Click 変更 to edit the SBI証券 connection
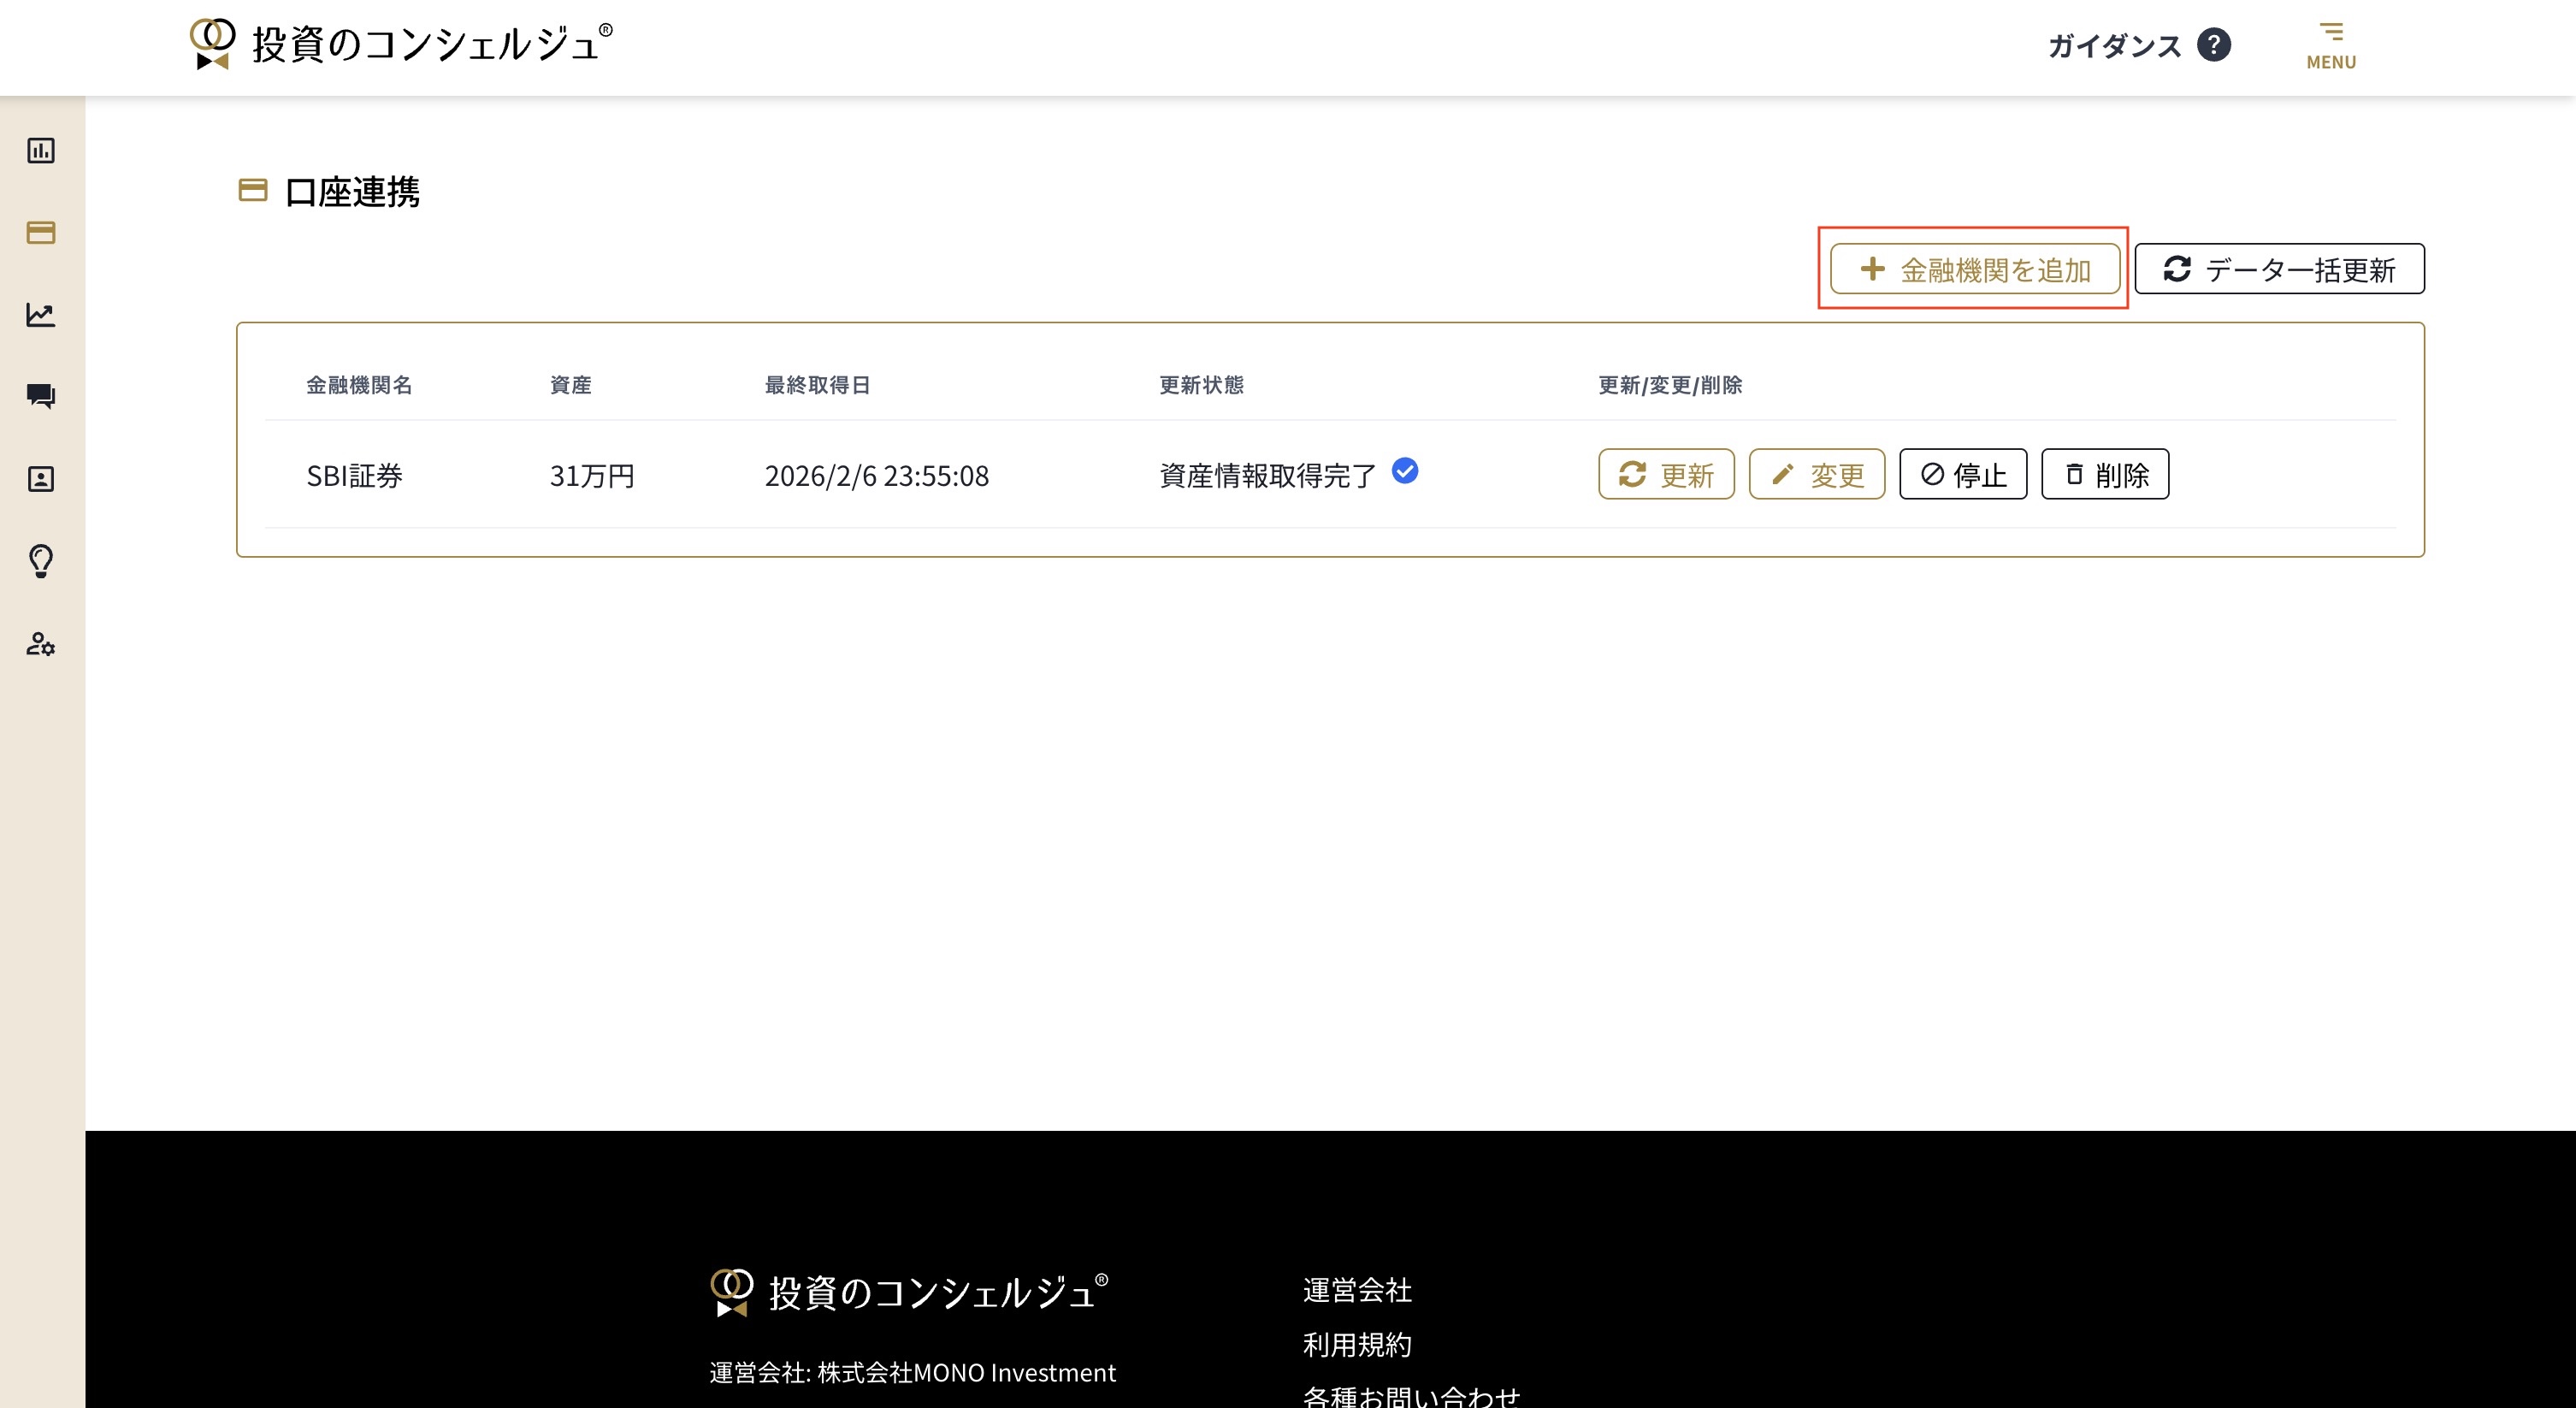2576x1408 pixels. (x=1816, y=474)
